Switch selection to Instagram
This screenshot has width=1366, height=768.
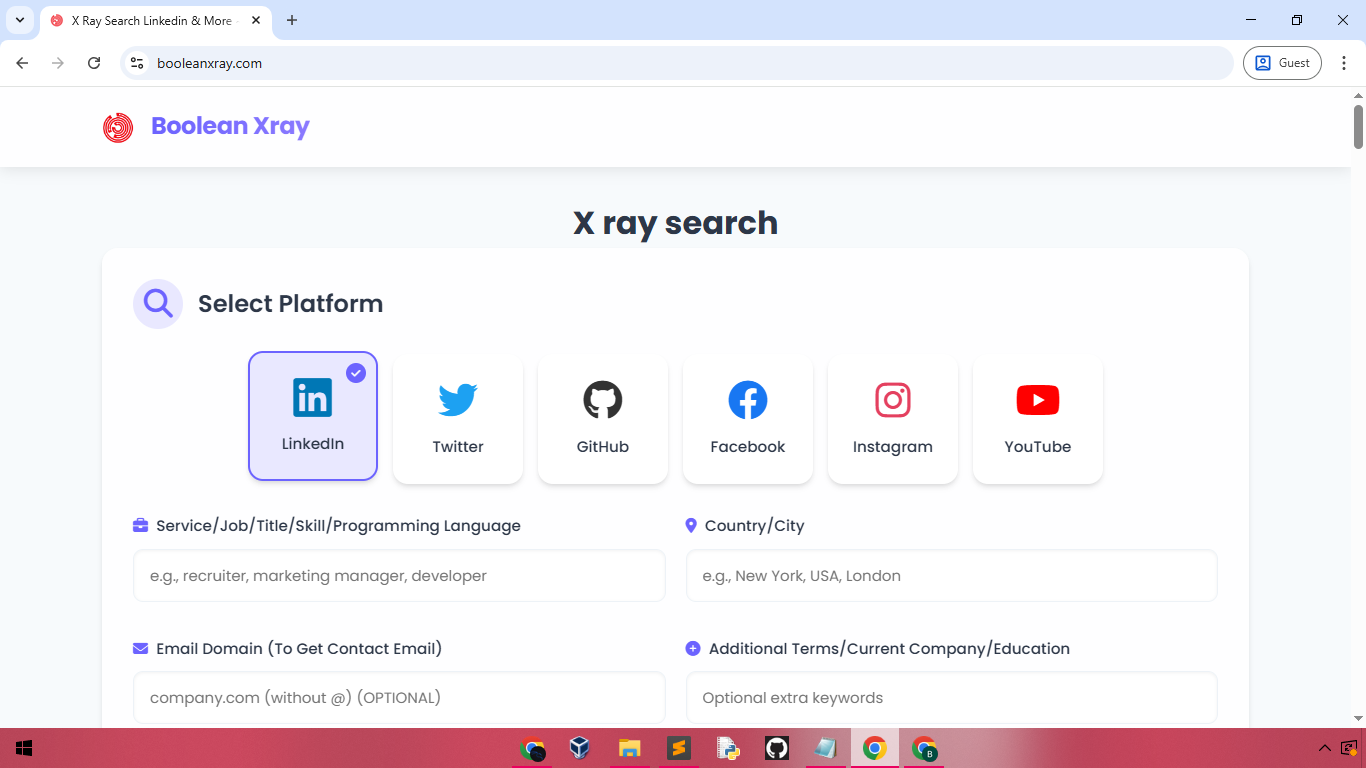(x=892, y=415)
